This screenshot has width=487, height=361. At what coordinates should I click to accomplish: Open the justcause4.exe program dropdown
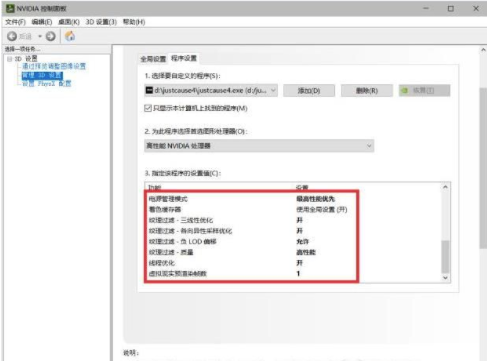211,90
